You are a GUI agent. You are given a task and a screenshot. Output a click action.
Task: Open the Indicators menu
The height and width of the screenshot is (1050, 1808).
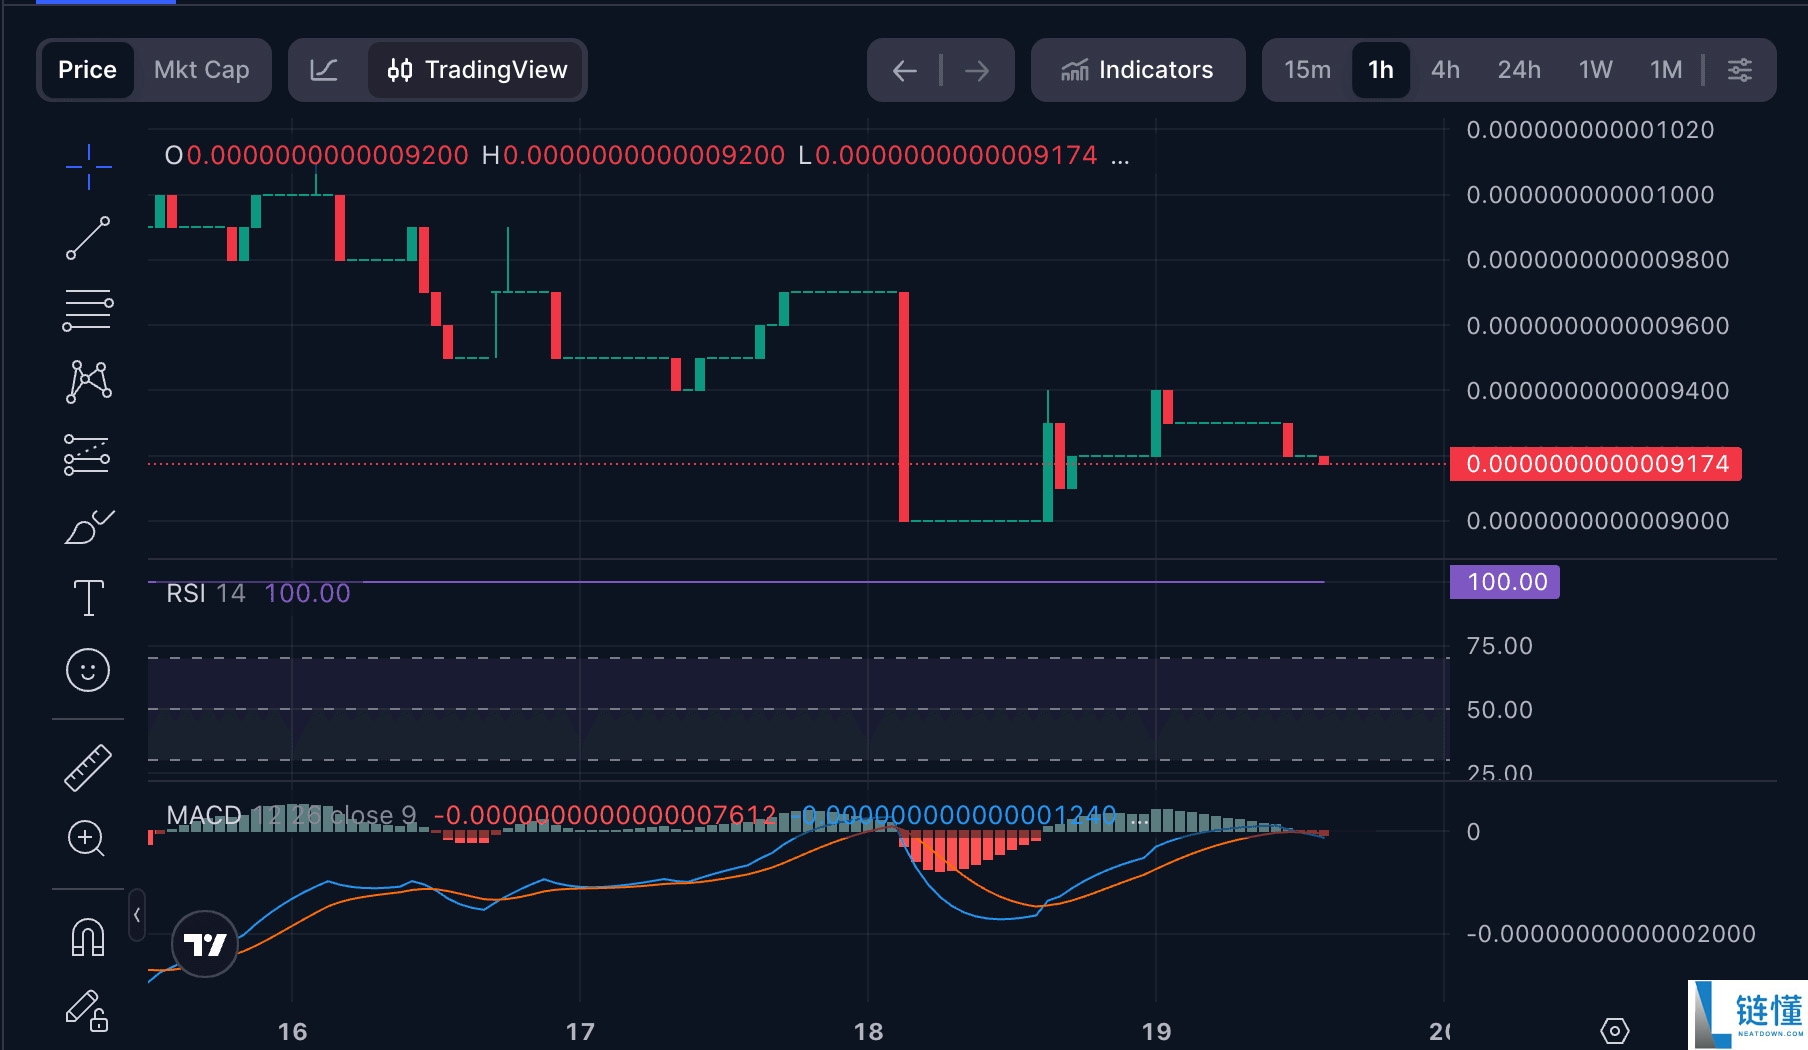[1137, 70]
